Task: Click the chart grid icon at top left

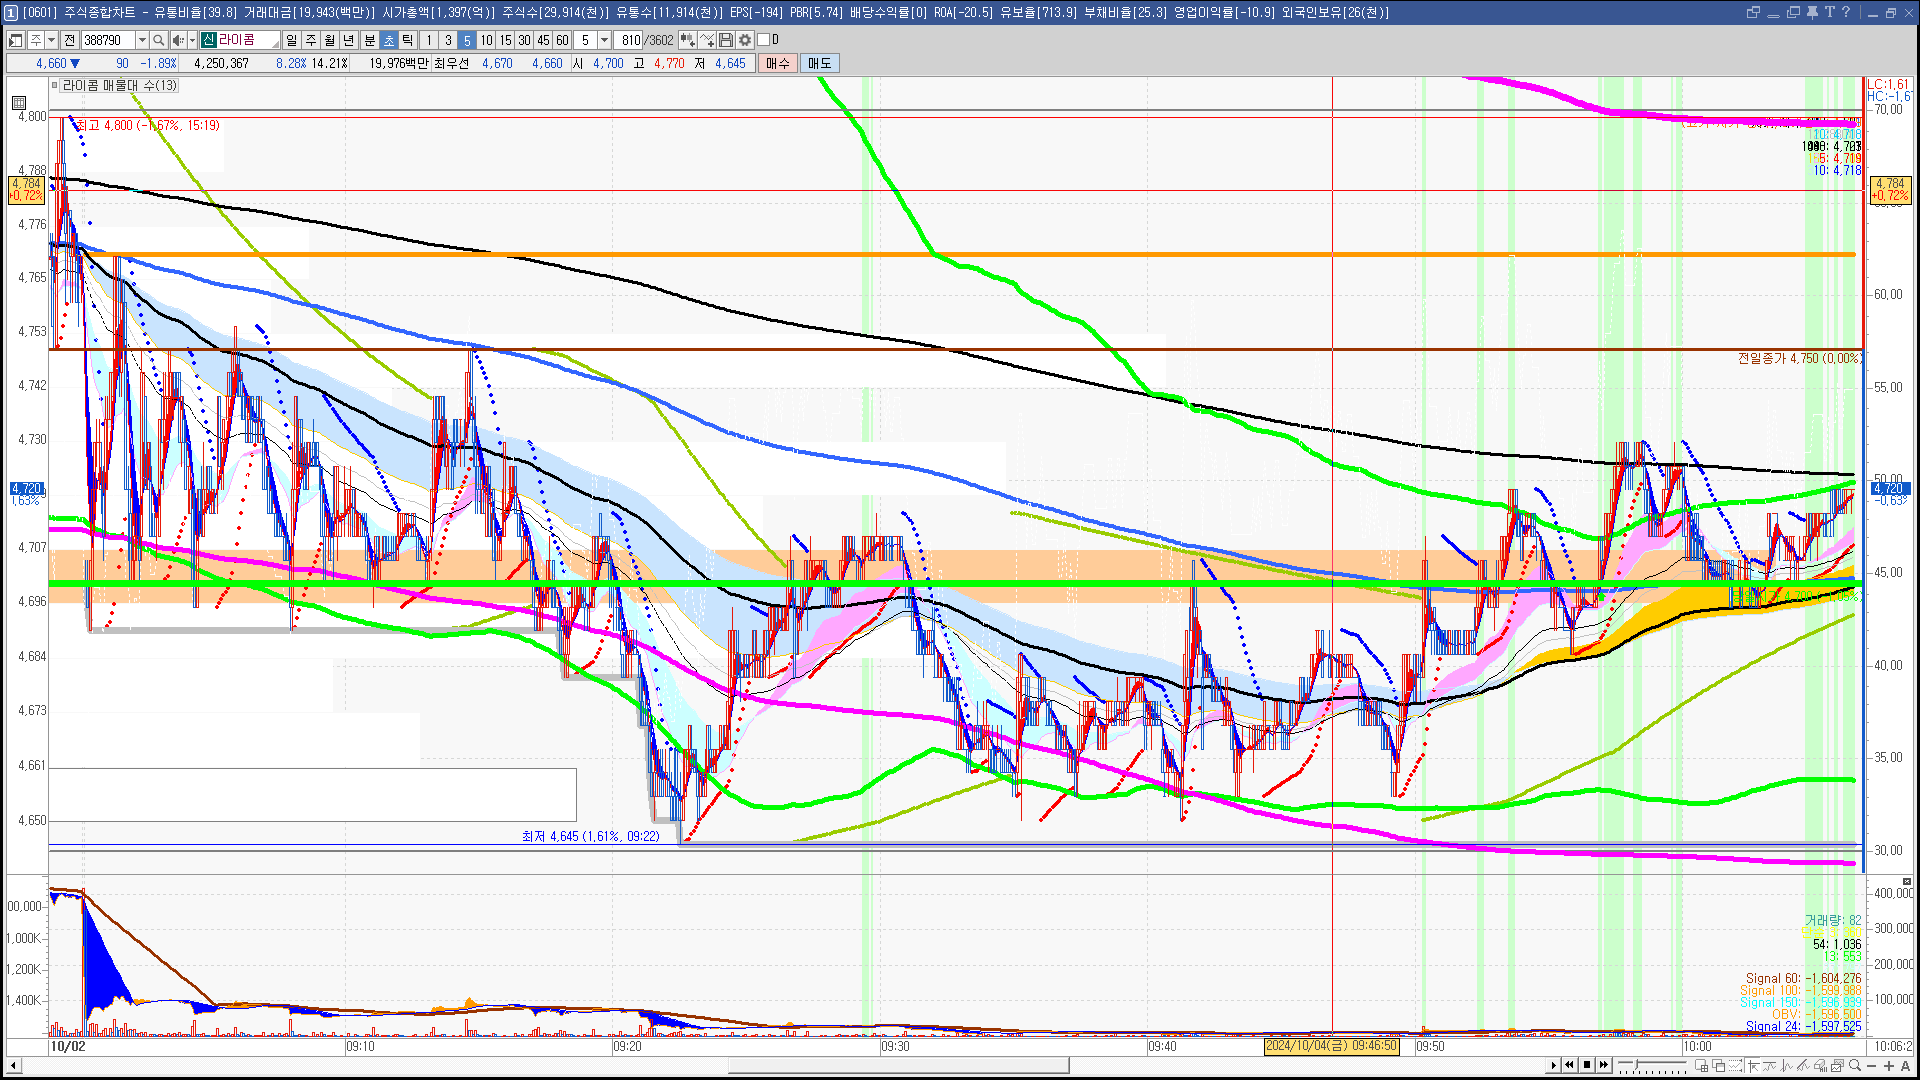Action: [x=19, y=103]
